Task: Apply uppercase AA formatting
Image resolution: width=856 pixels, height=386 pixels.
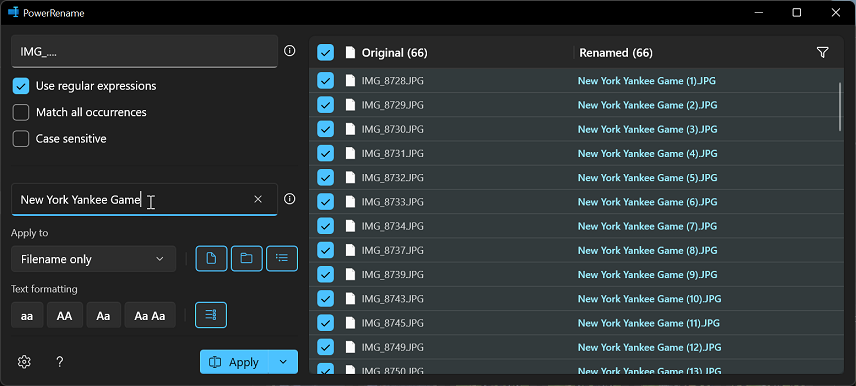Action: click(x=64, y=316)
